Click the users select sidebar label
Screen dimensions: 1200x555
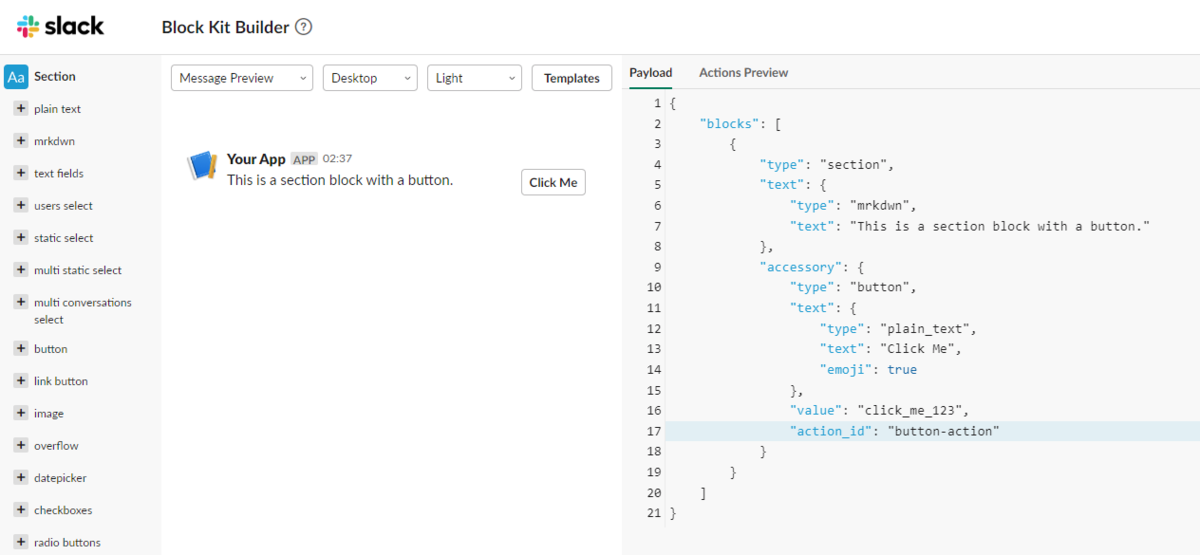63,205
